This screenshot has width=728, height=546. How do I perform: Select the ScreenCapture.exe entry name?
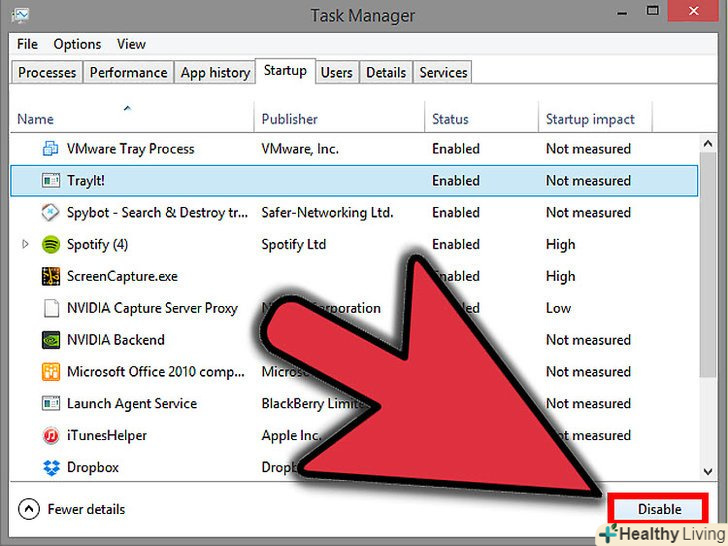tap(122, 276)
